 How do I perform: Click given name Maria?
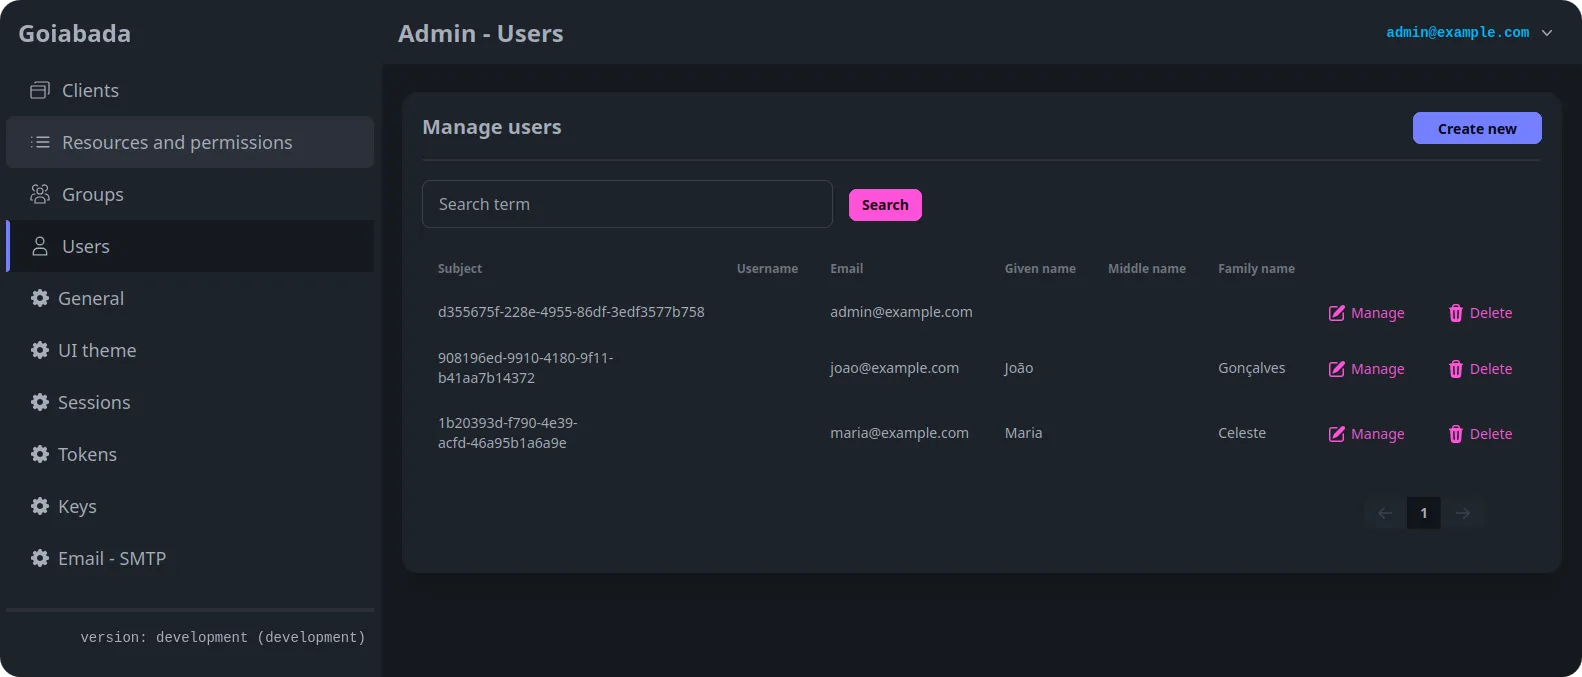[x=1023, y=433]
